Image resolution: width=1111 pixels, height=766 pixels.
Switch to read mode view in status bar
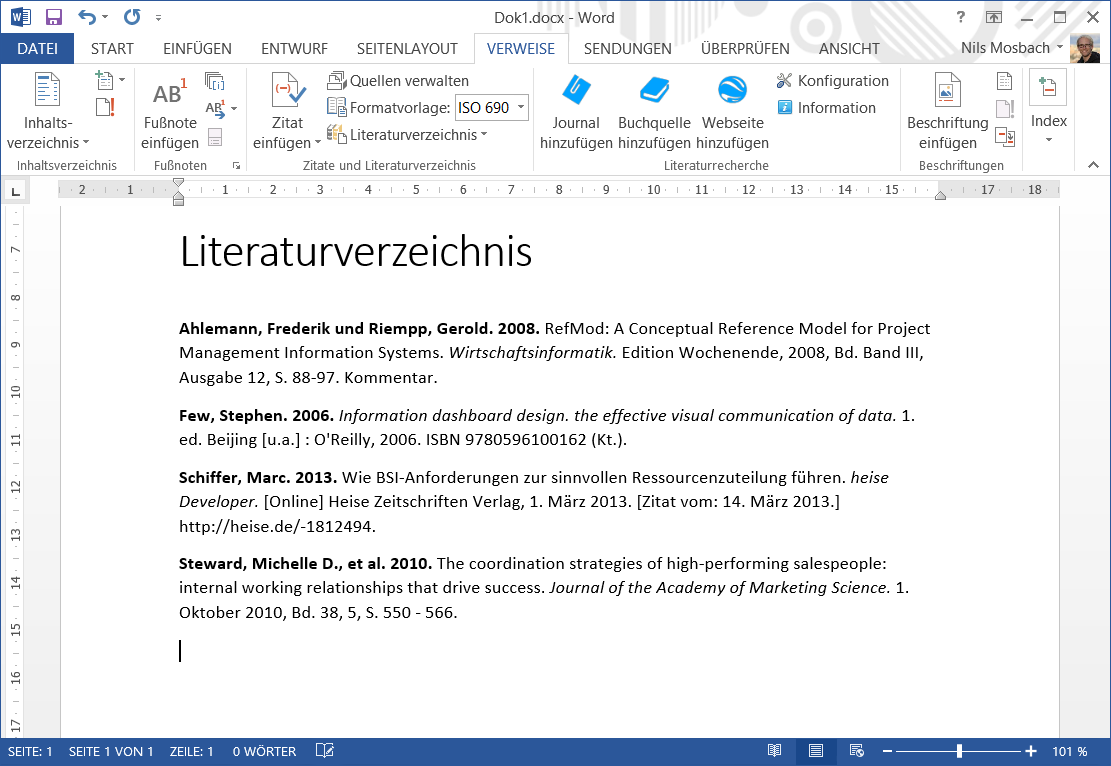[774, 751]
